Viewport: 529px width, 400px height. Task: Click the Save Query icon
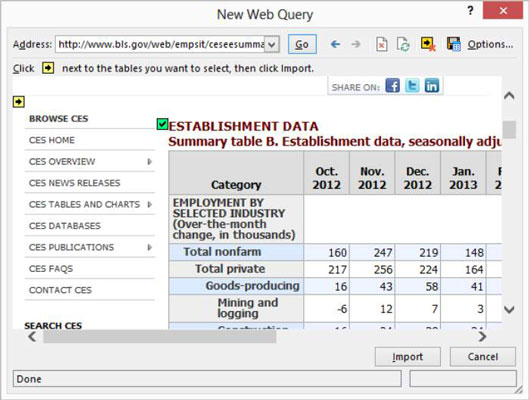(x=454, y=44)
